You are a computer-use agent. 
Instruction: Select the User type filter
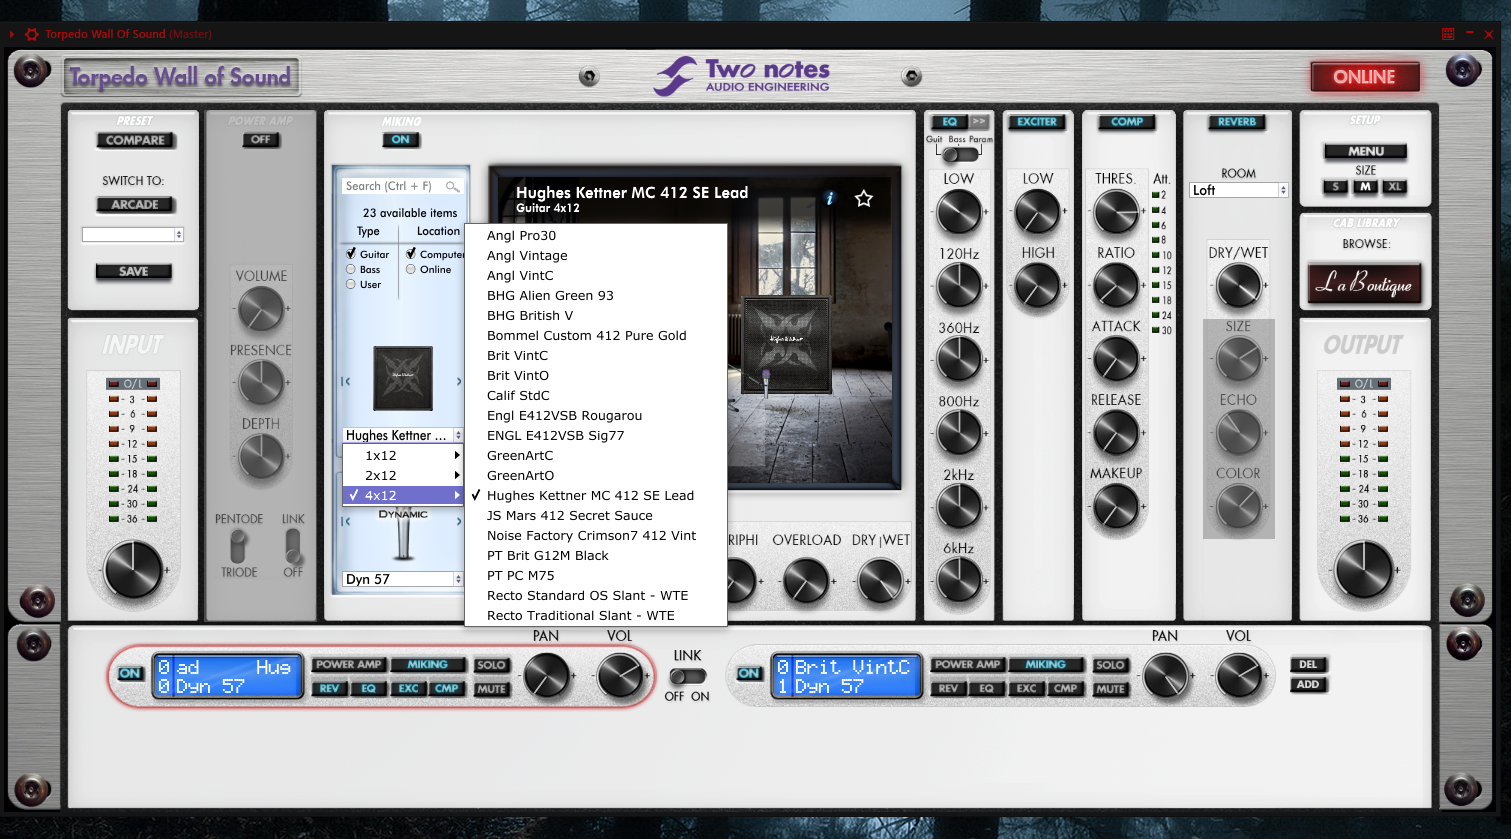351,284
